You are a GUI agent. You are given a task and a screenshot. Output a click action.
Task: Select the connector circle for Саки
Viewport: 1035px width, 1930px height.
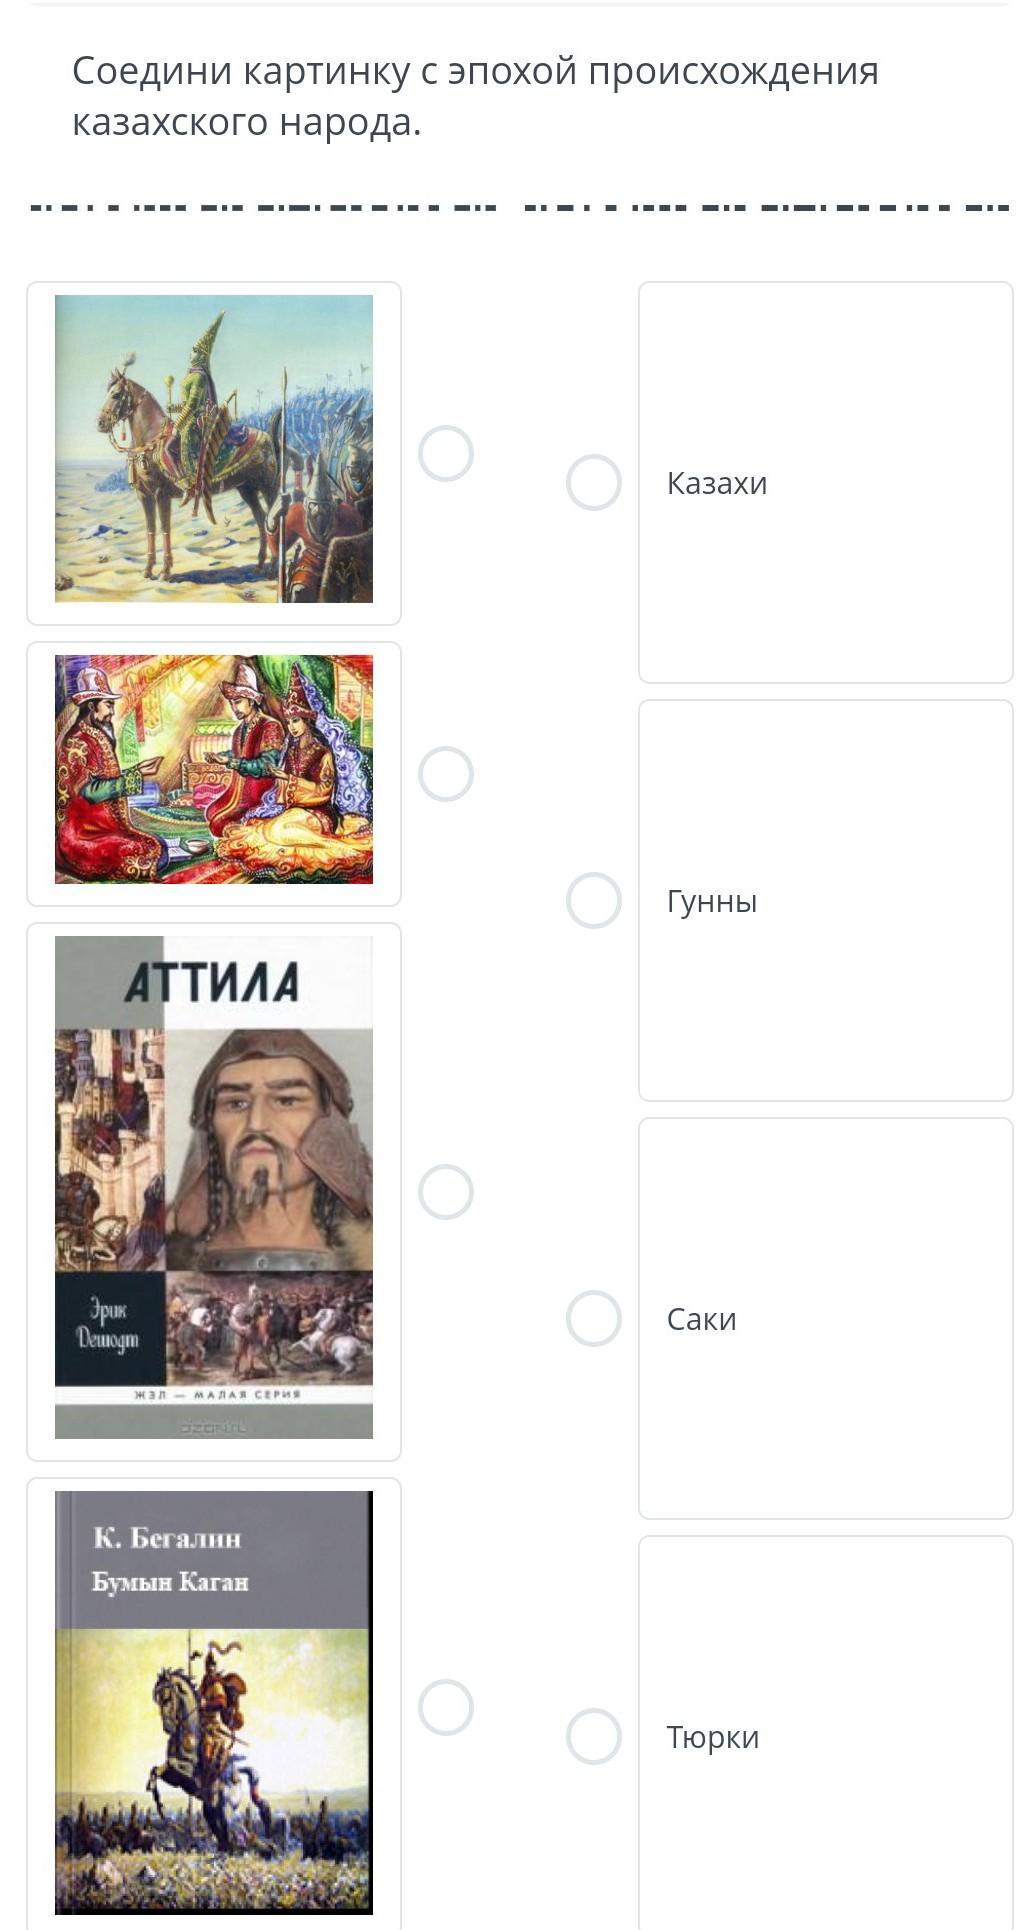tap(594, 1319)
